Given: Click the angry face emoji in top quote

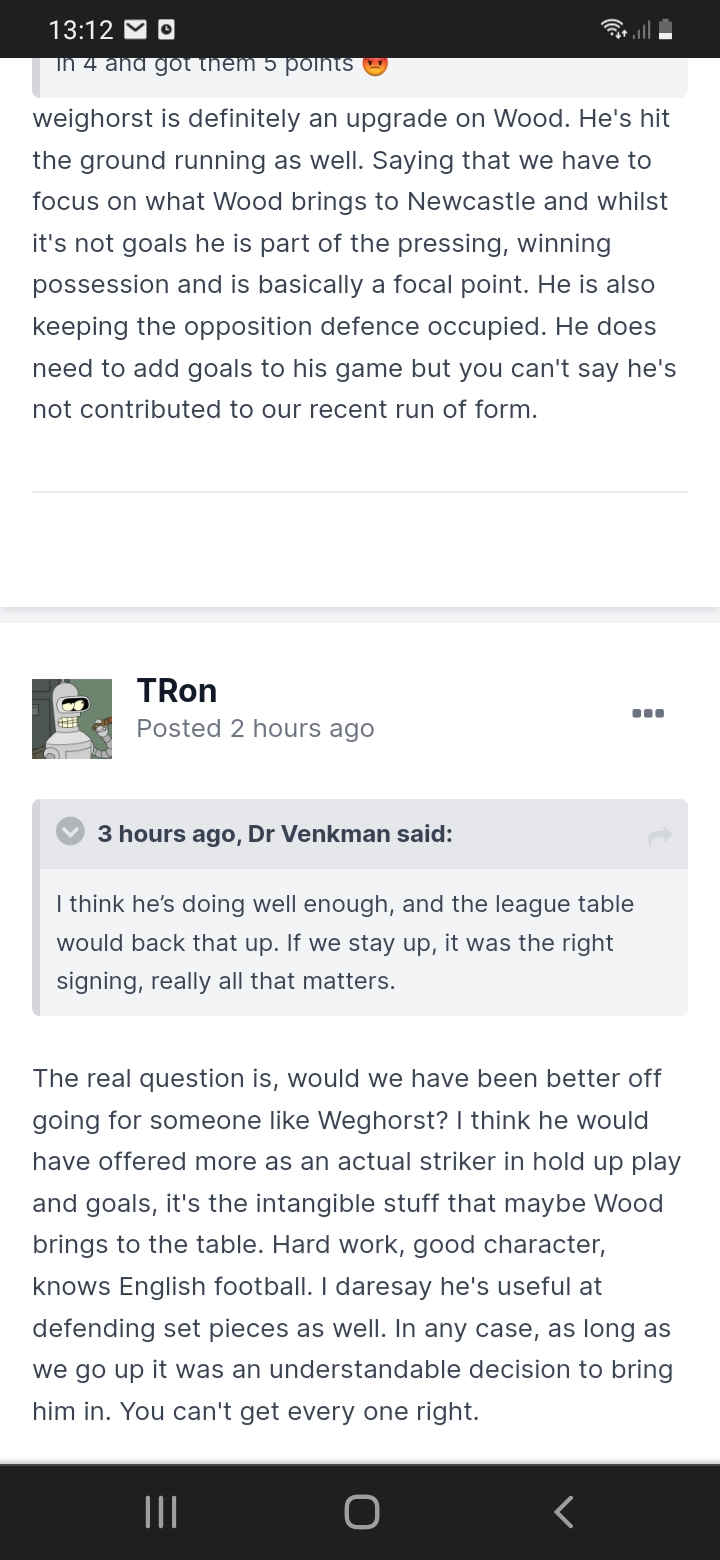Looking at the screenshot, I should pyautogui.click(x=375, y=65).
